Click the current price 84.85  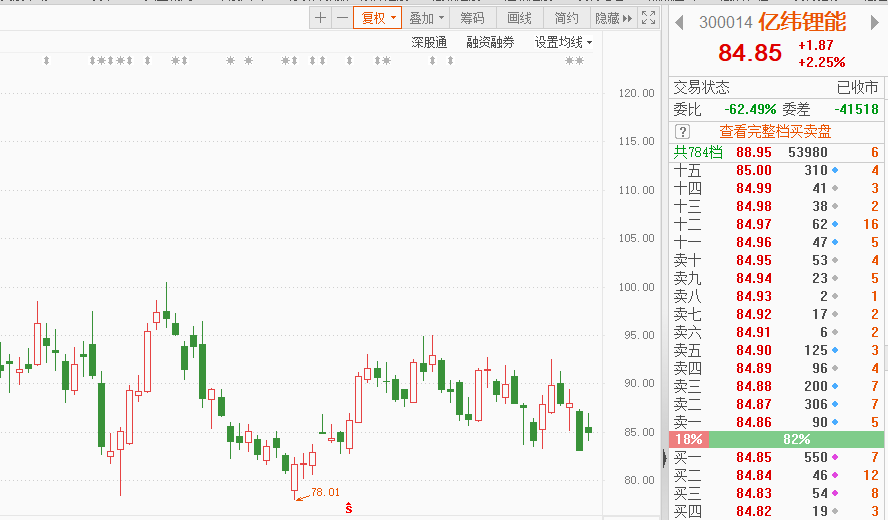tap(750, 53)
